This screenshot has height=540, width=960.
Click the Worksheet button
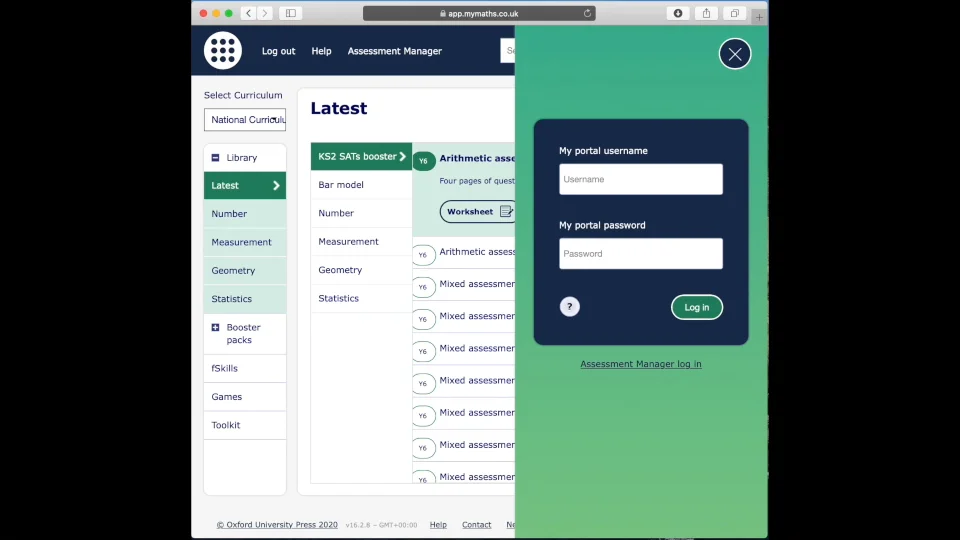click(478, 212)
